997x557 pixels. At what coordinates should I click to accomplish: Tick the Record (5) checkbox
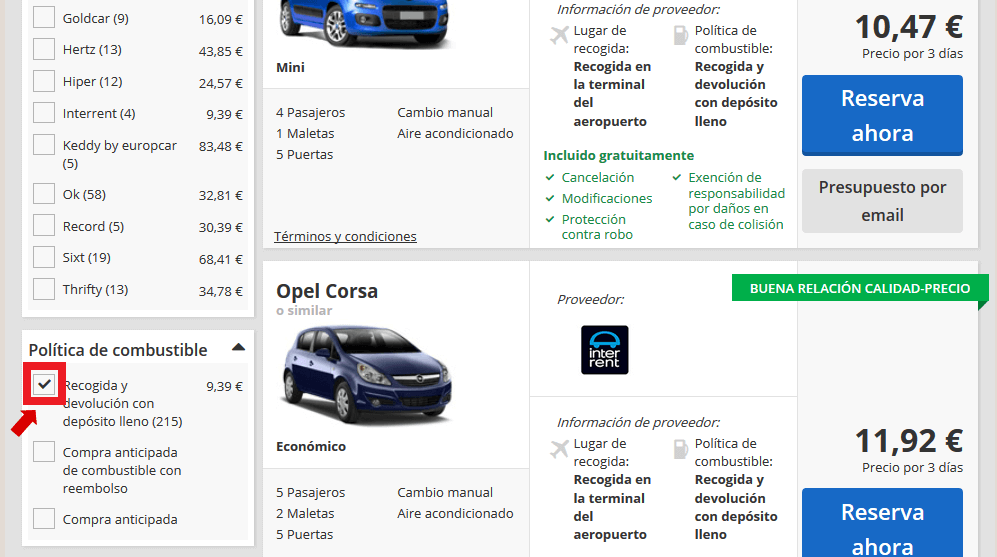pyautogui.click(x=44, y=225)
